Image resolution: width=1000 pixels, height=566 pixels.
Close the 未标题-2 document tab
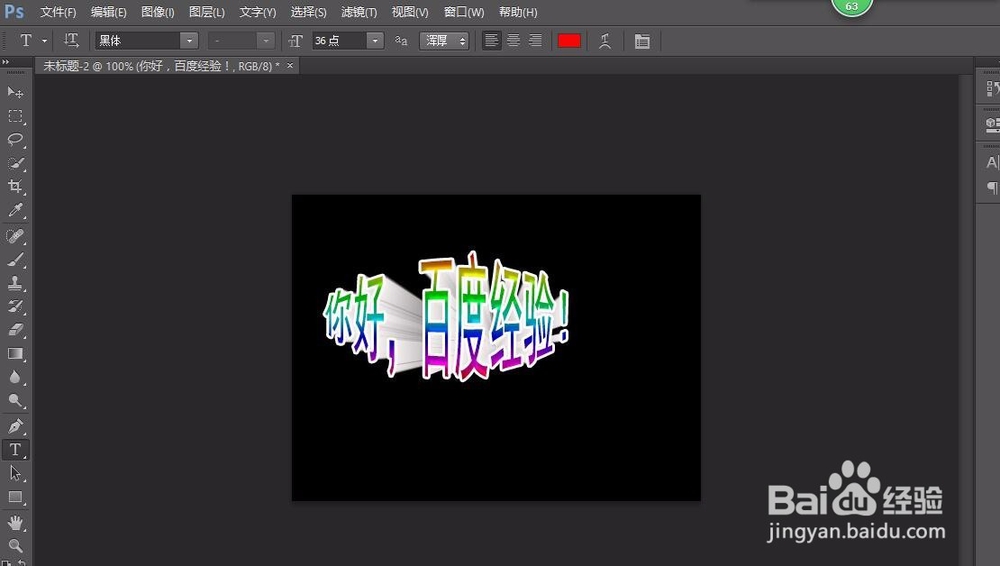tap(290, 65)
